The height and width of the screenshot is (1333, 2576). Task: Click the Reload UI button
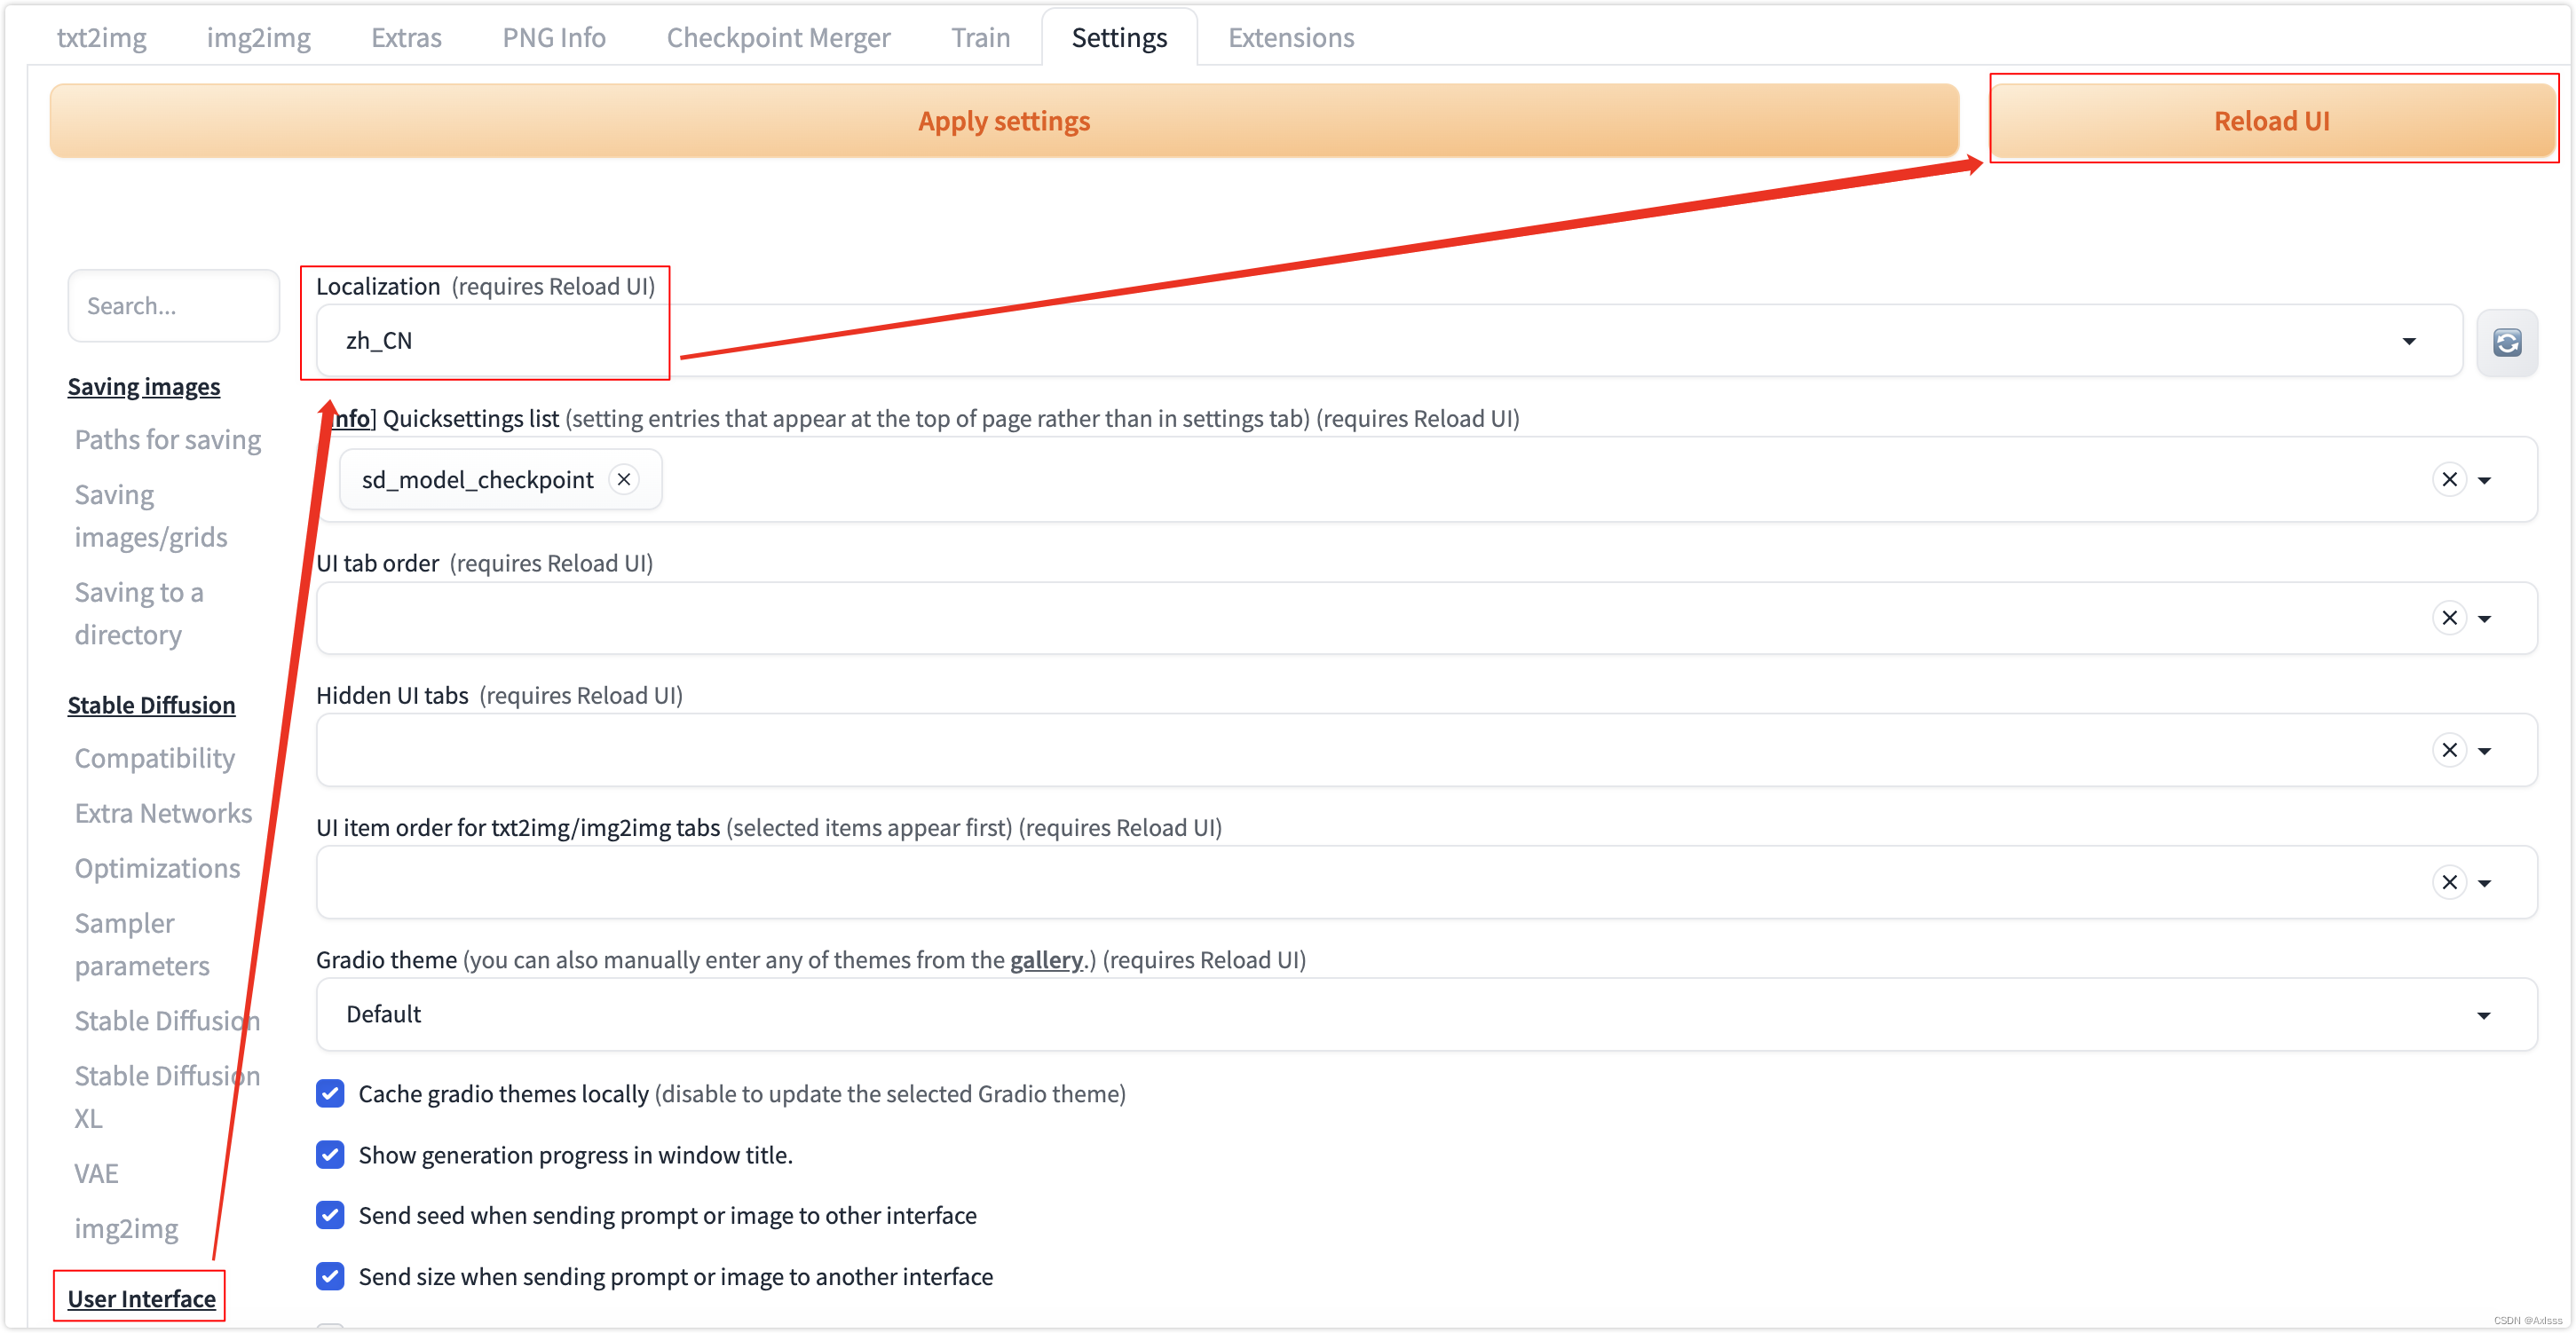coord(2271,120)
